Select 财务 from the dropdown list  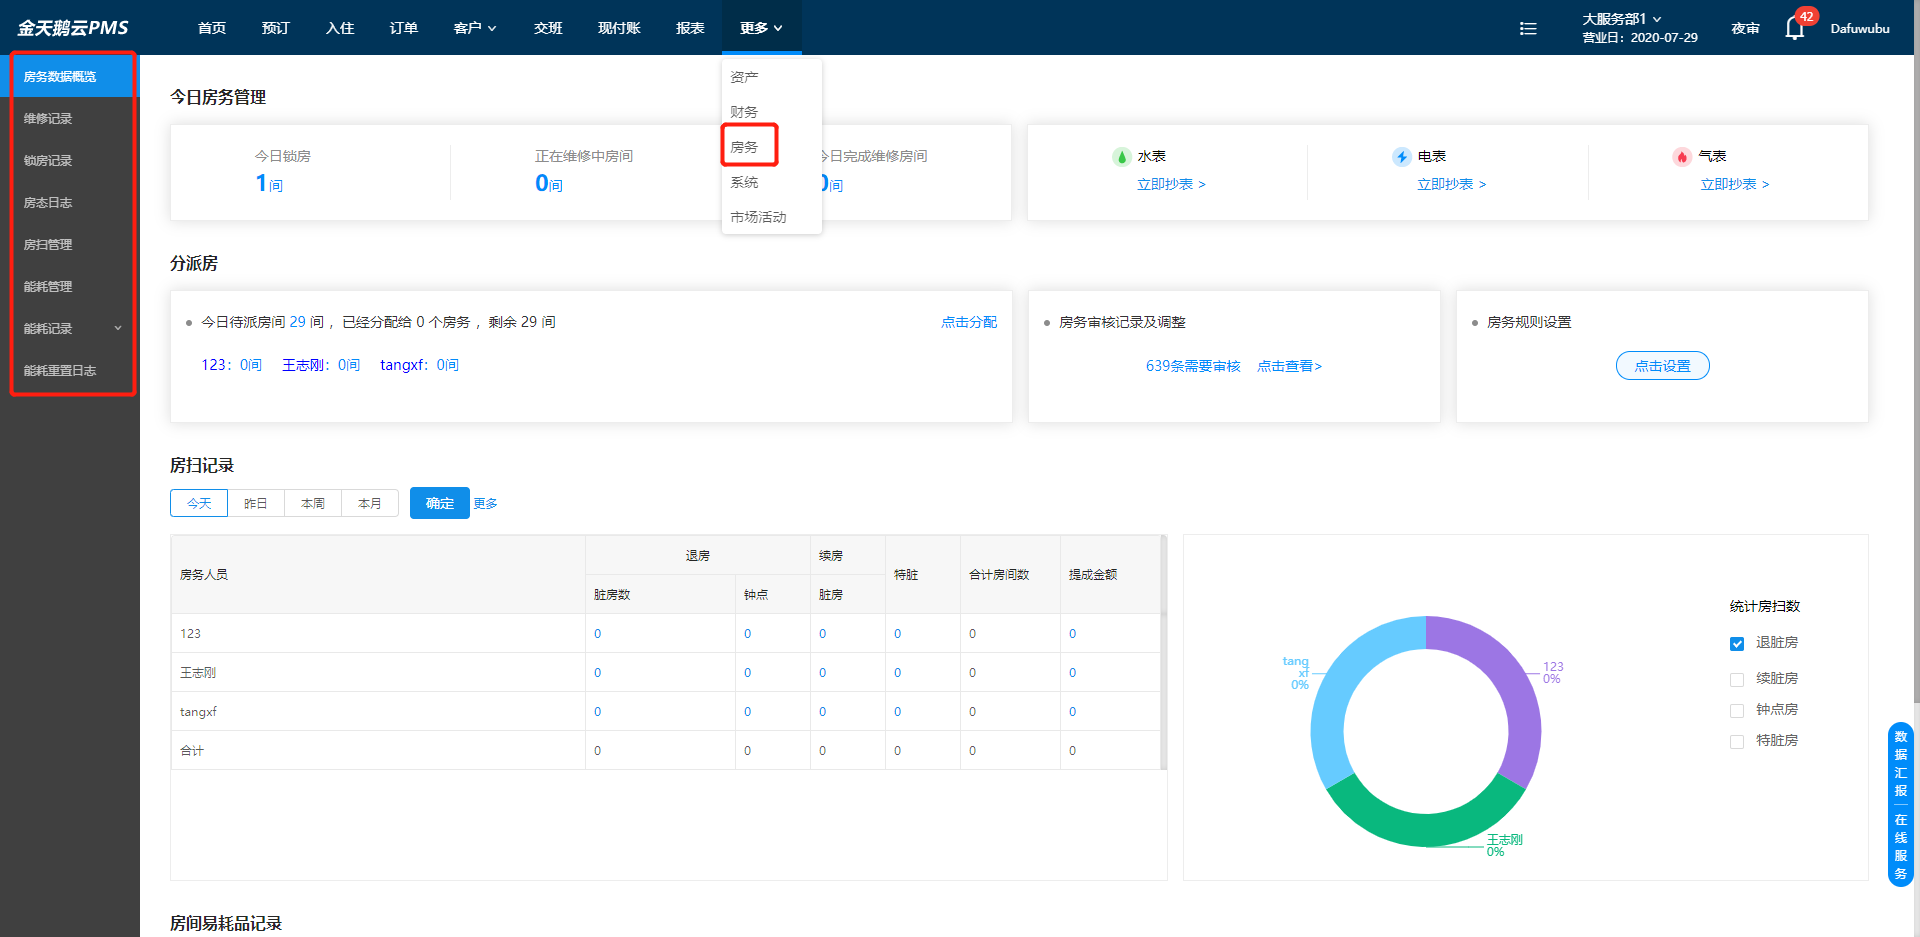coord(771,112)
